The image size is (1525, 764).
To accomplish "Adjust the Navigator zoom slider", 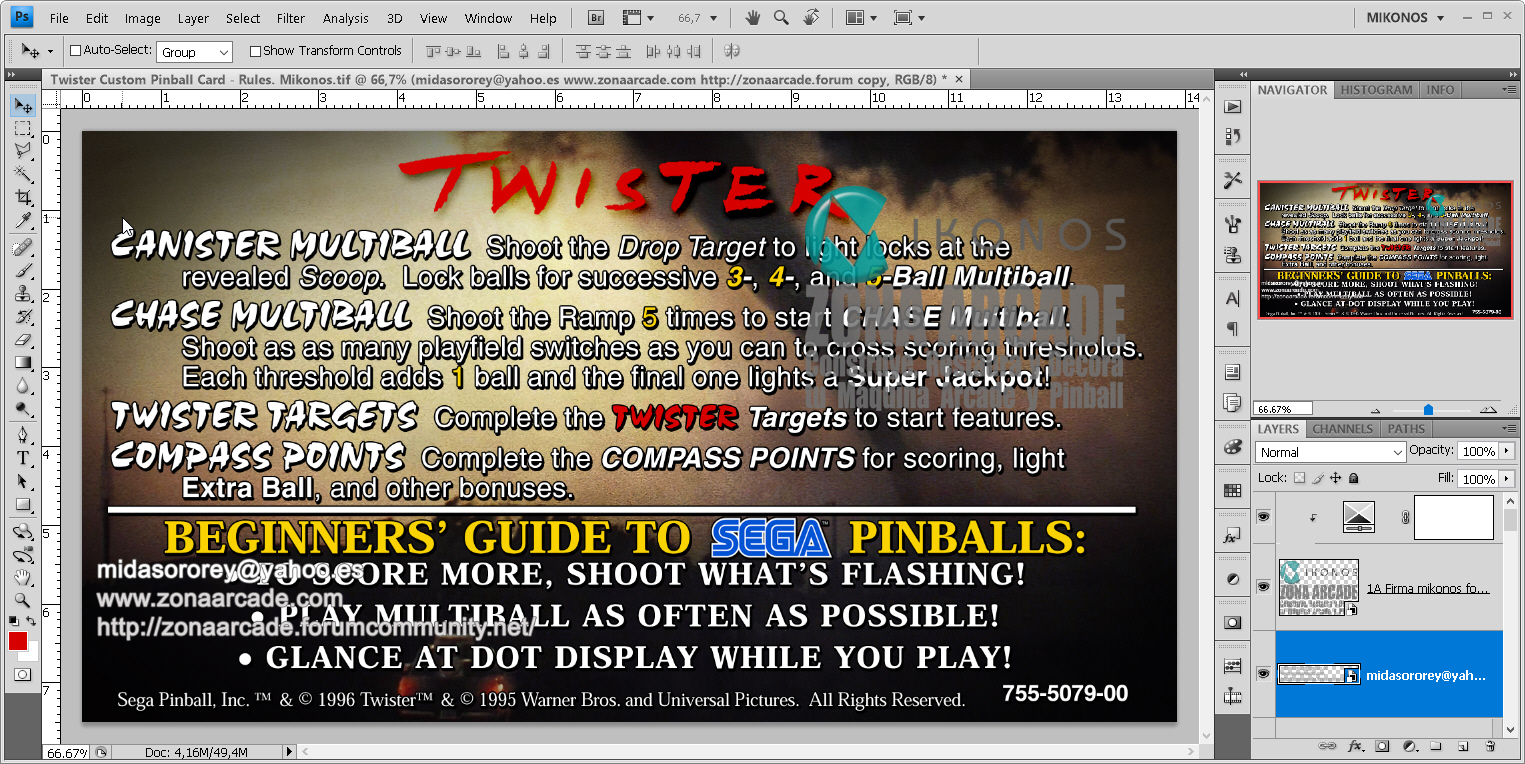I will tap(1428, 409).
